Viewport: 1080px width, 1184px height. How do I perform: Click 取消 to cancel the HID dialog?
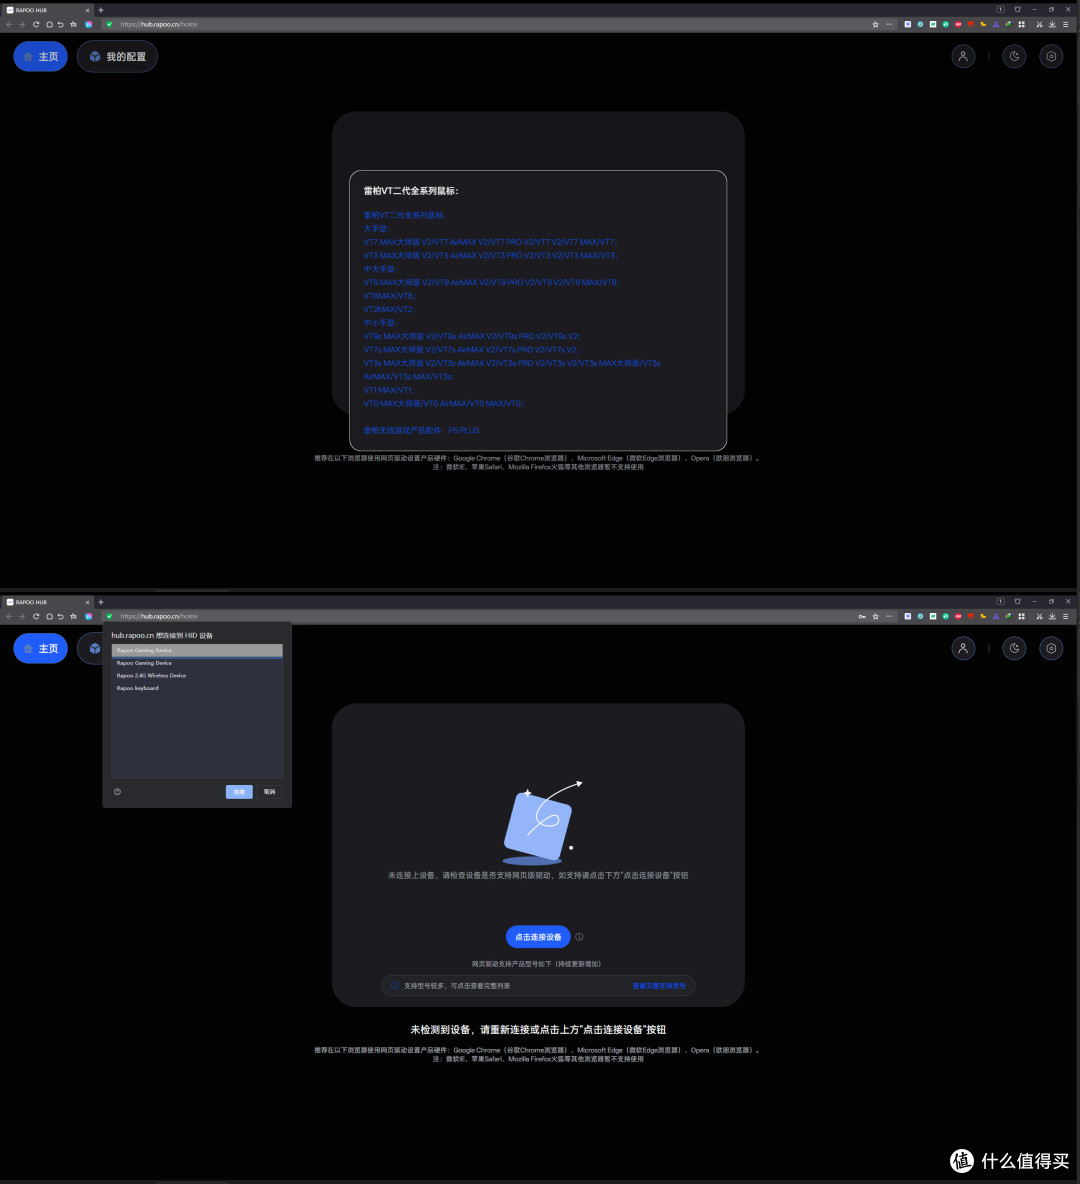[x=270, y=791]
